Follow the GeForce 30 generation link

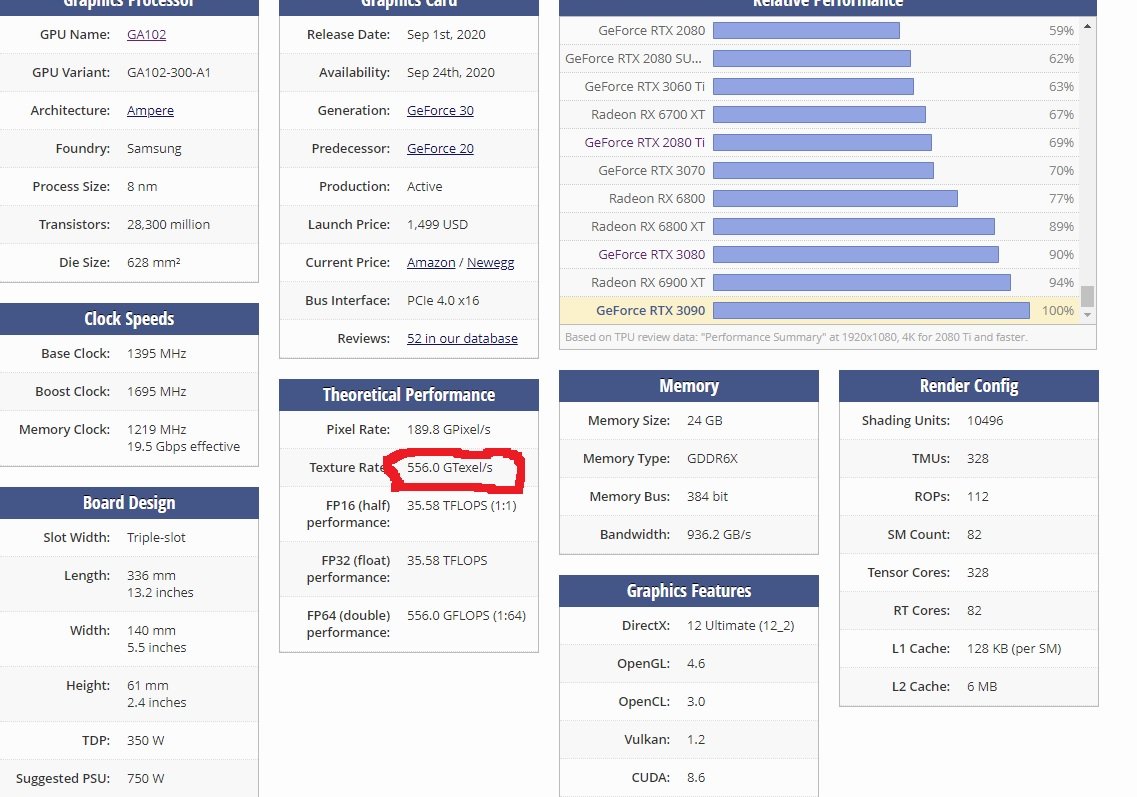[440, 110]
